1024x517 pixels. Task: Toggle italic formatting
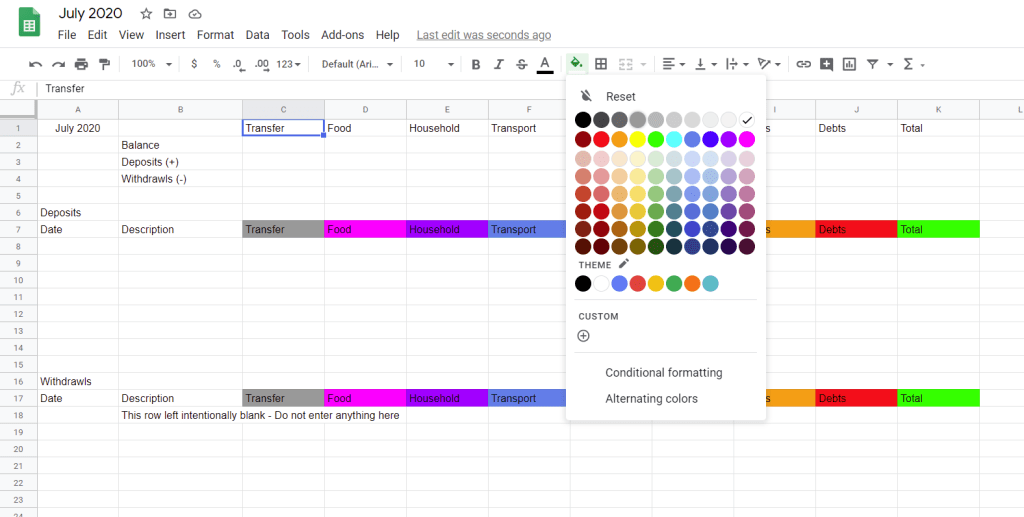(499, 64)
